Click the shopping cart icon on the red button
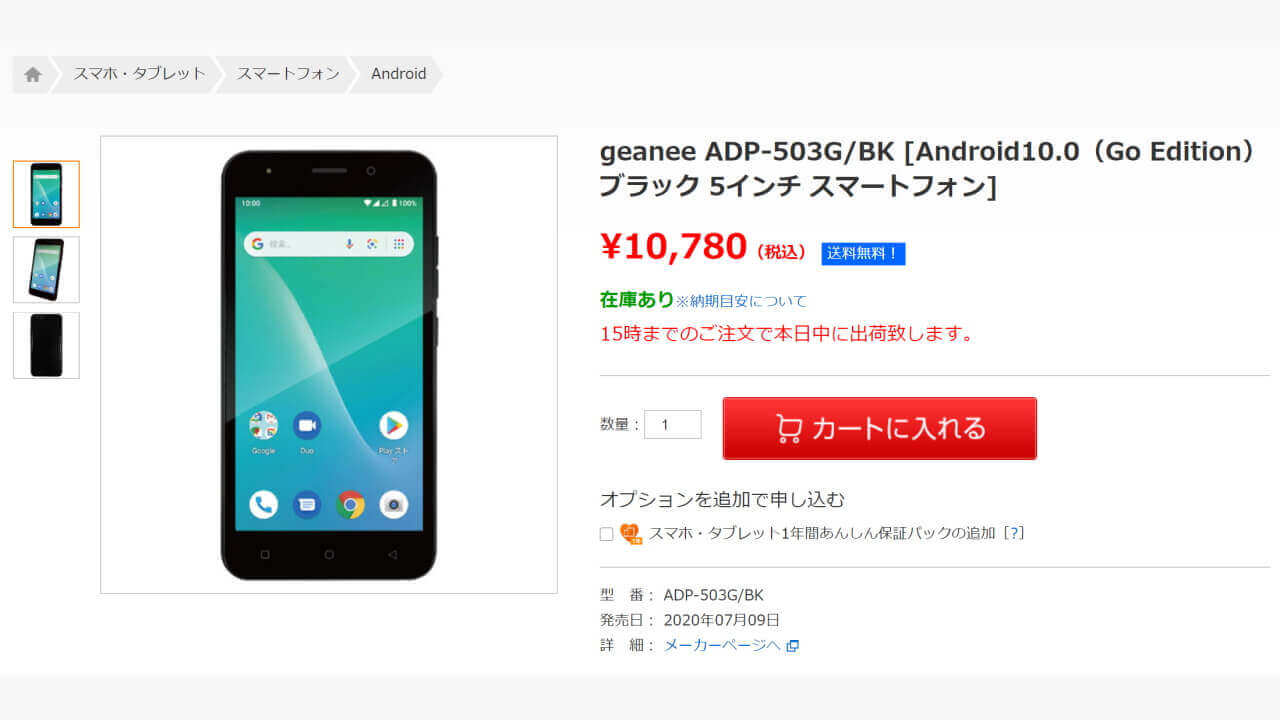1280x720 pixels. [x=789, y=429]
